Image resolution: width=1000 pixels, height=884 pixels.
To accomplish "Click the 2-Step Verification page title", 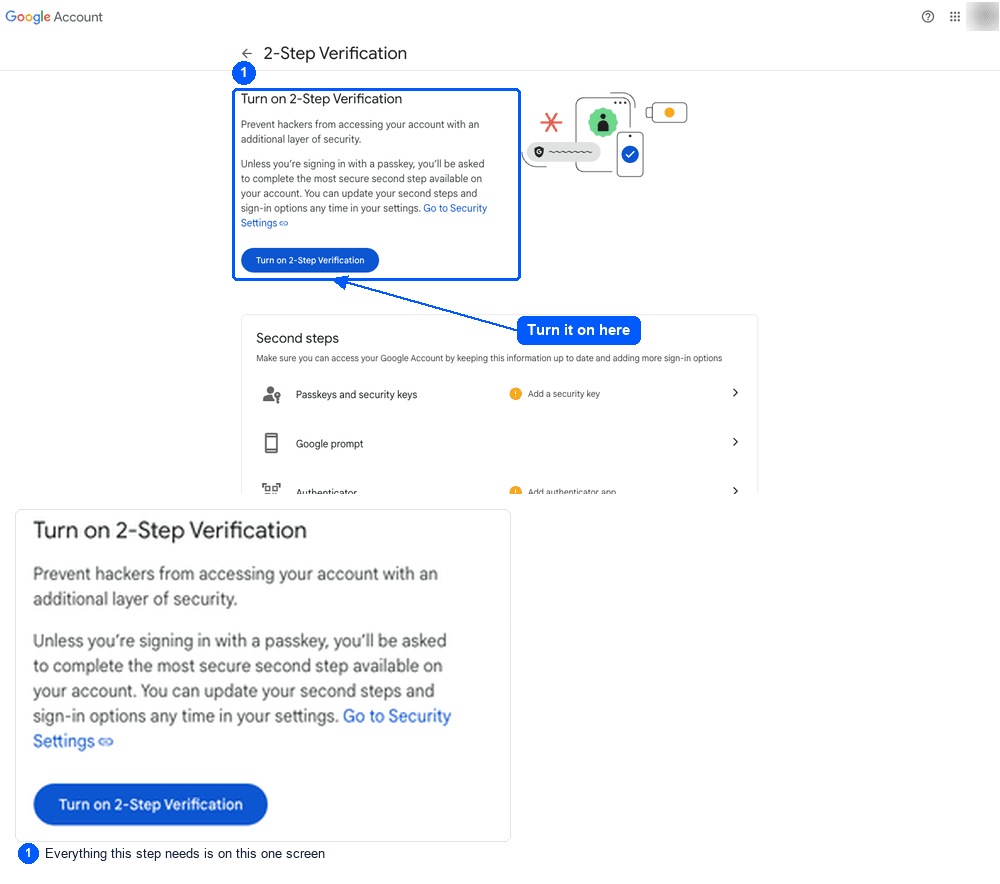I will coord(335,54).
